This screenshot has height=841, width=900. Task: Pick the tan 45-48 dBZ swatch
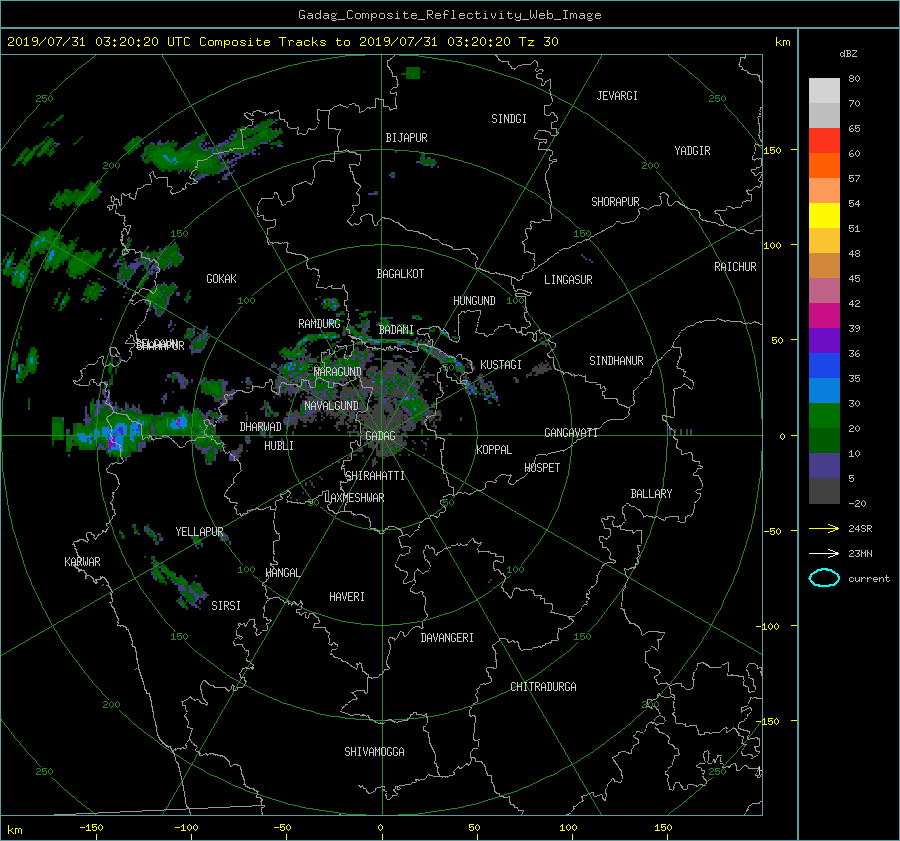click(824, 266)
